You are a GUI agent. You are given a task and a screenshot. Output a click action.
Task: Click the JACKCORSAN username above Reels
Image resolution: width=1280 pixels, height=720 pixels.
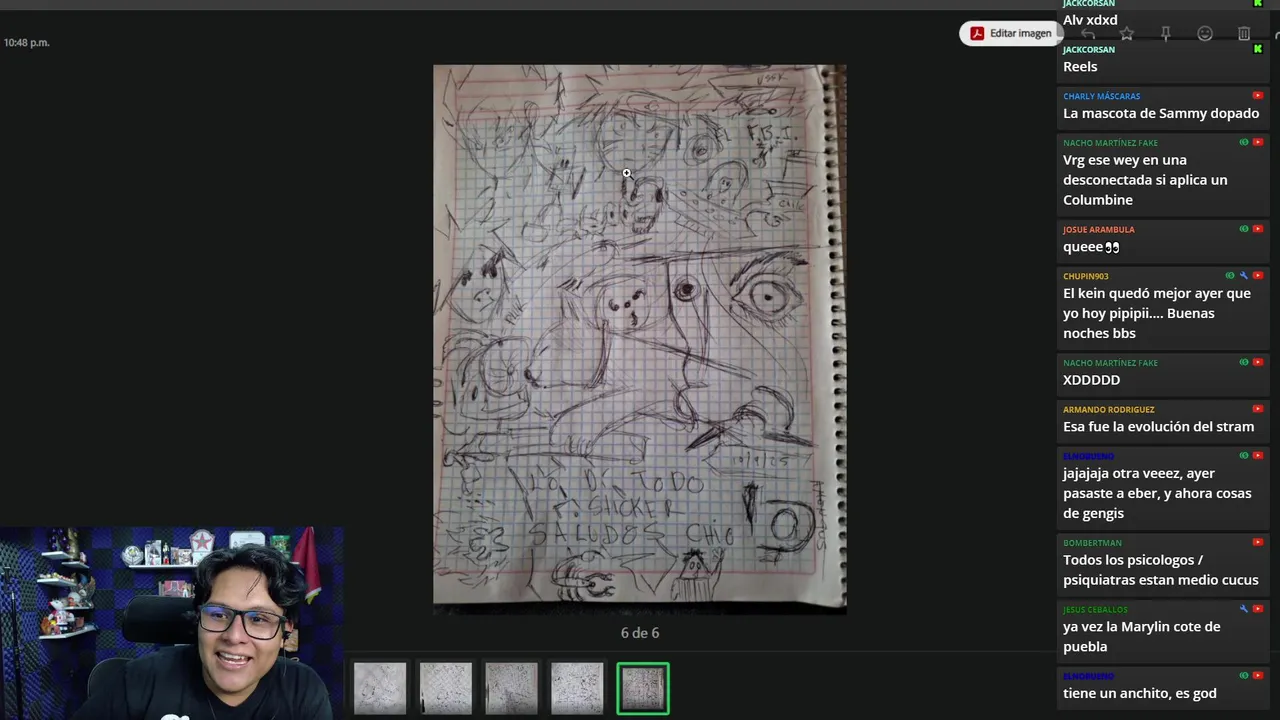pos(1089,49)
